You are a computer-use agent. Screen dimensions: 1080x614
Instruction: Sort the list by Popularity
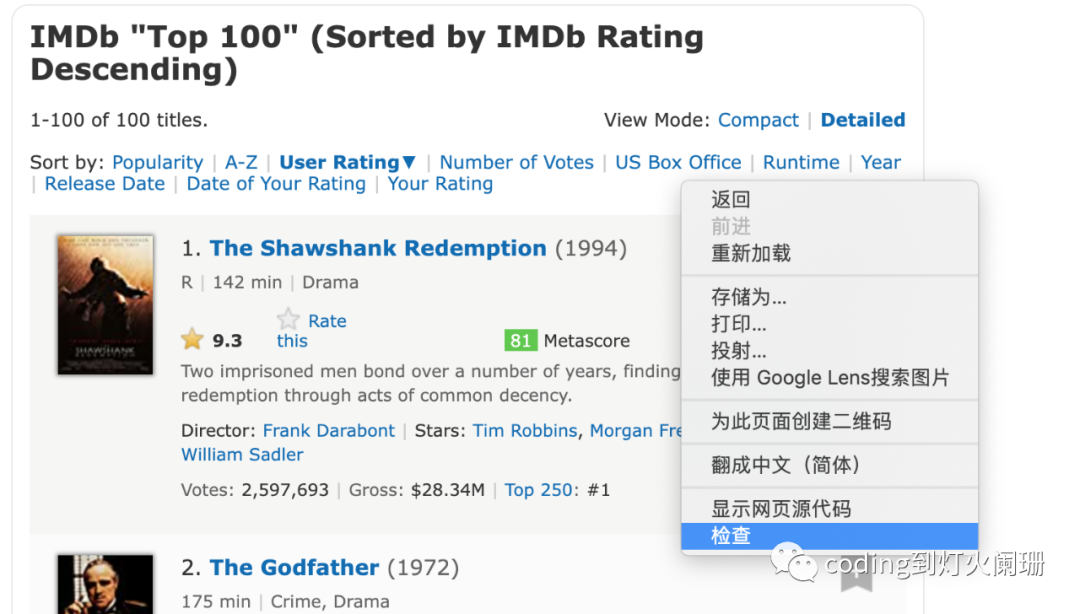coord(158,163)
